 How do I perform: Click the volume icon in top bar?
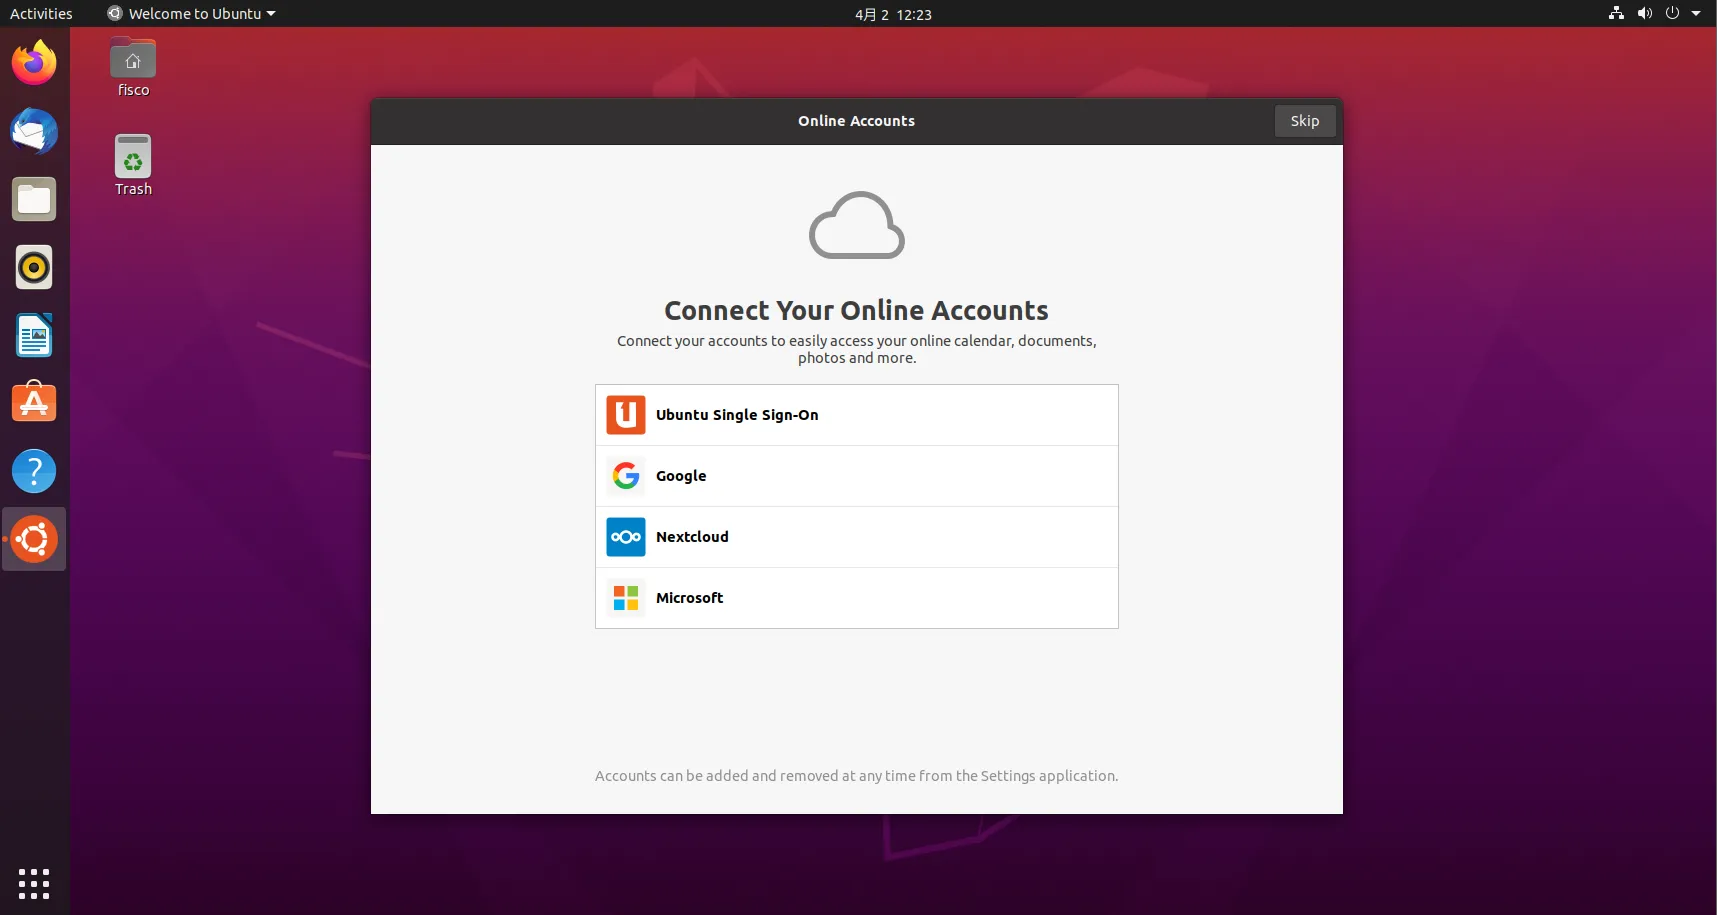1644,13
